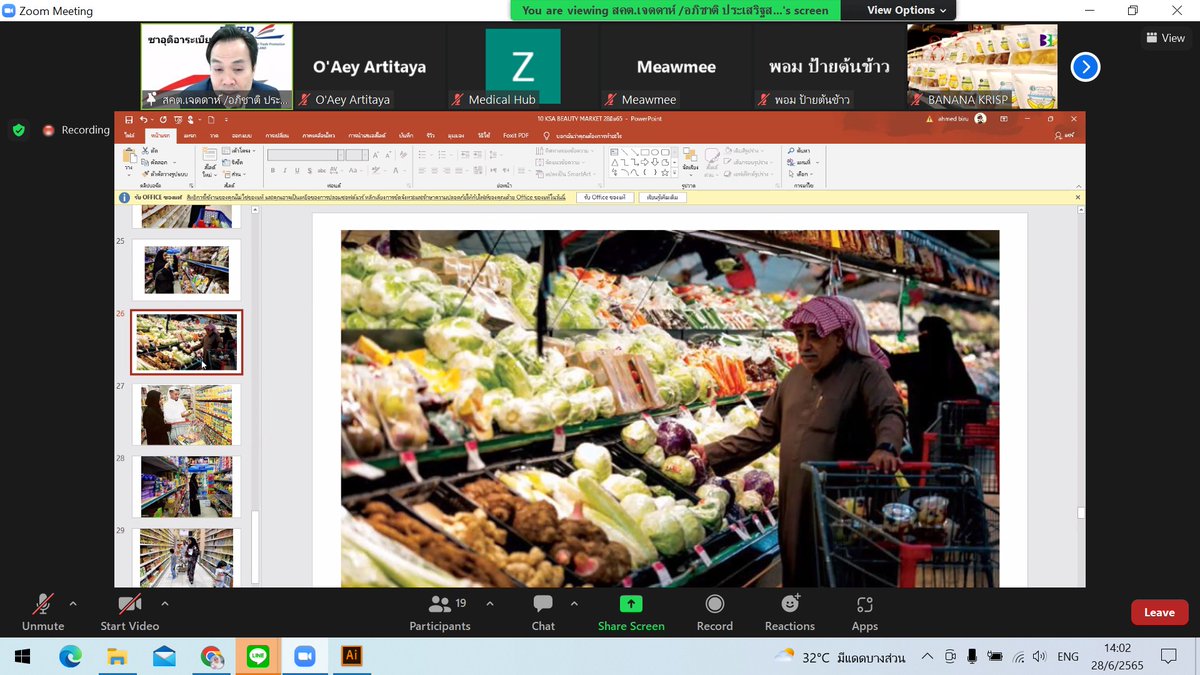Click the Find magnifier in Editing group
Image resolution: width=1200 pixels, height=675 pixels.
pos(791,151)
